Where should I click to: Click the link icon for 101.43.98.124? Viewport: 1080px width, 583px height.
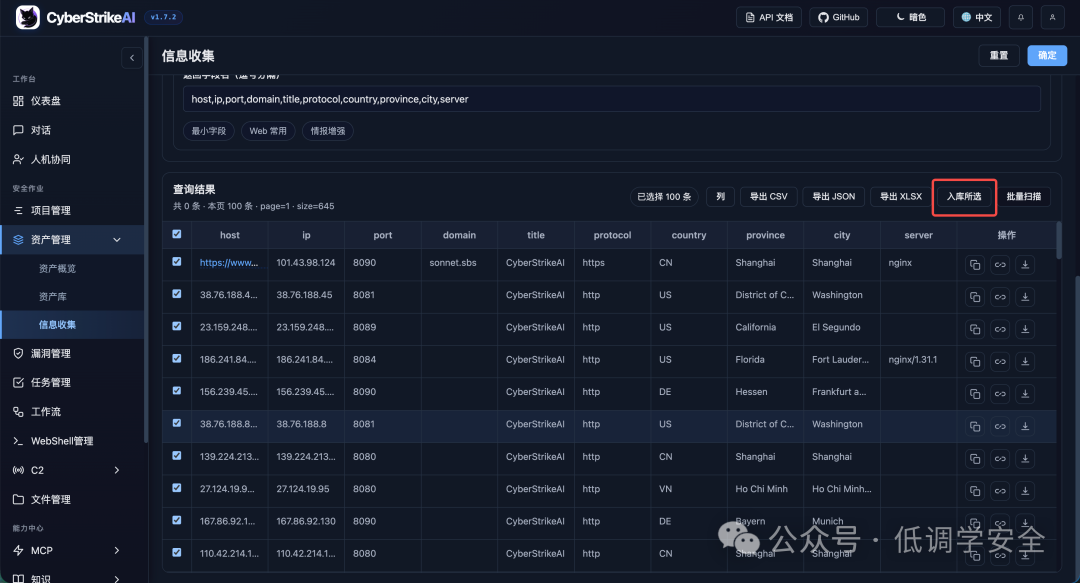click(1000, 265)
